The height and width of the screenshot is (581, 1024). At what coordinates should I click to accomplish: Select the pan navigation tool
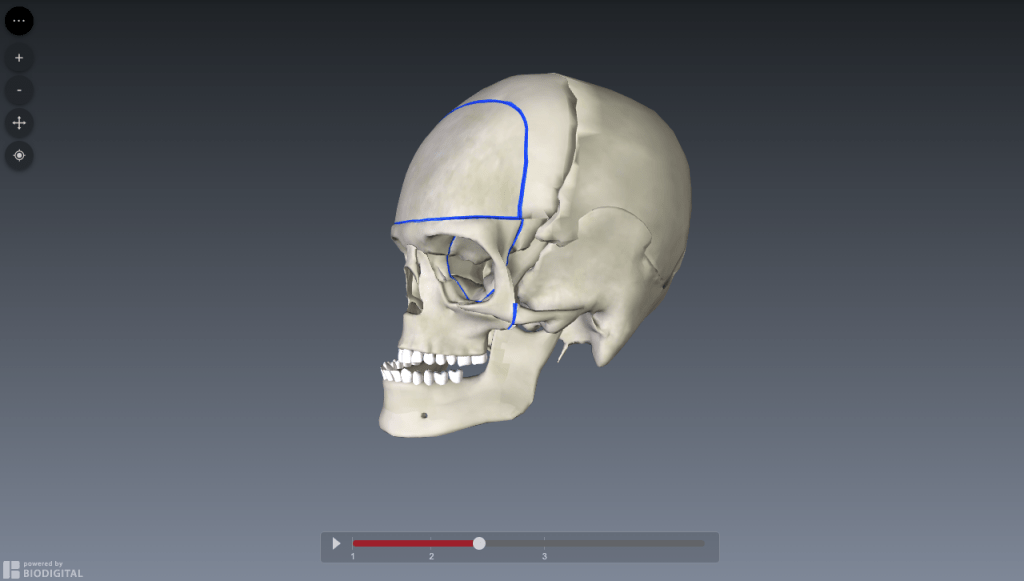(19, 124)
